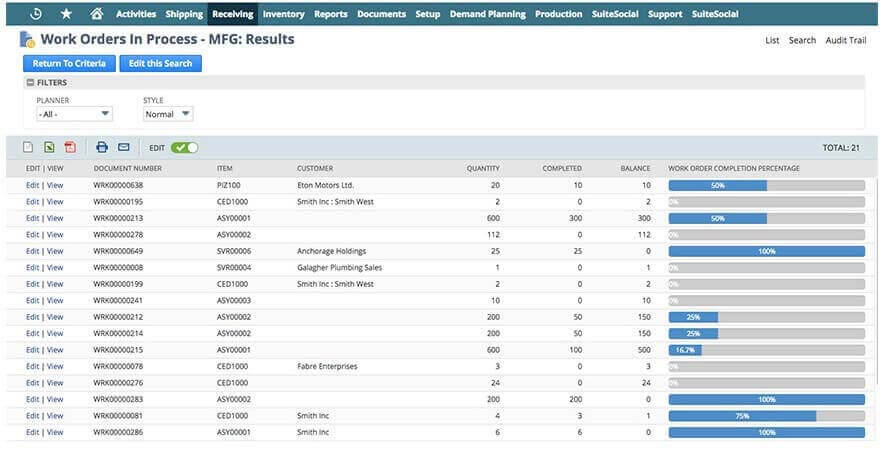
Task: Select item PIZ100 cell
Action: pyautogui.click(x=229, y=185)
